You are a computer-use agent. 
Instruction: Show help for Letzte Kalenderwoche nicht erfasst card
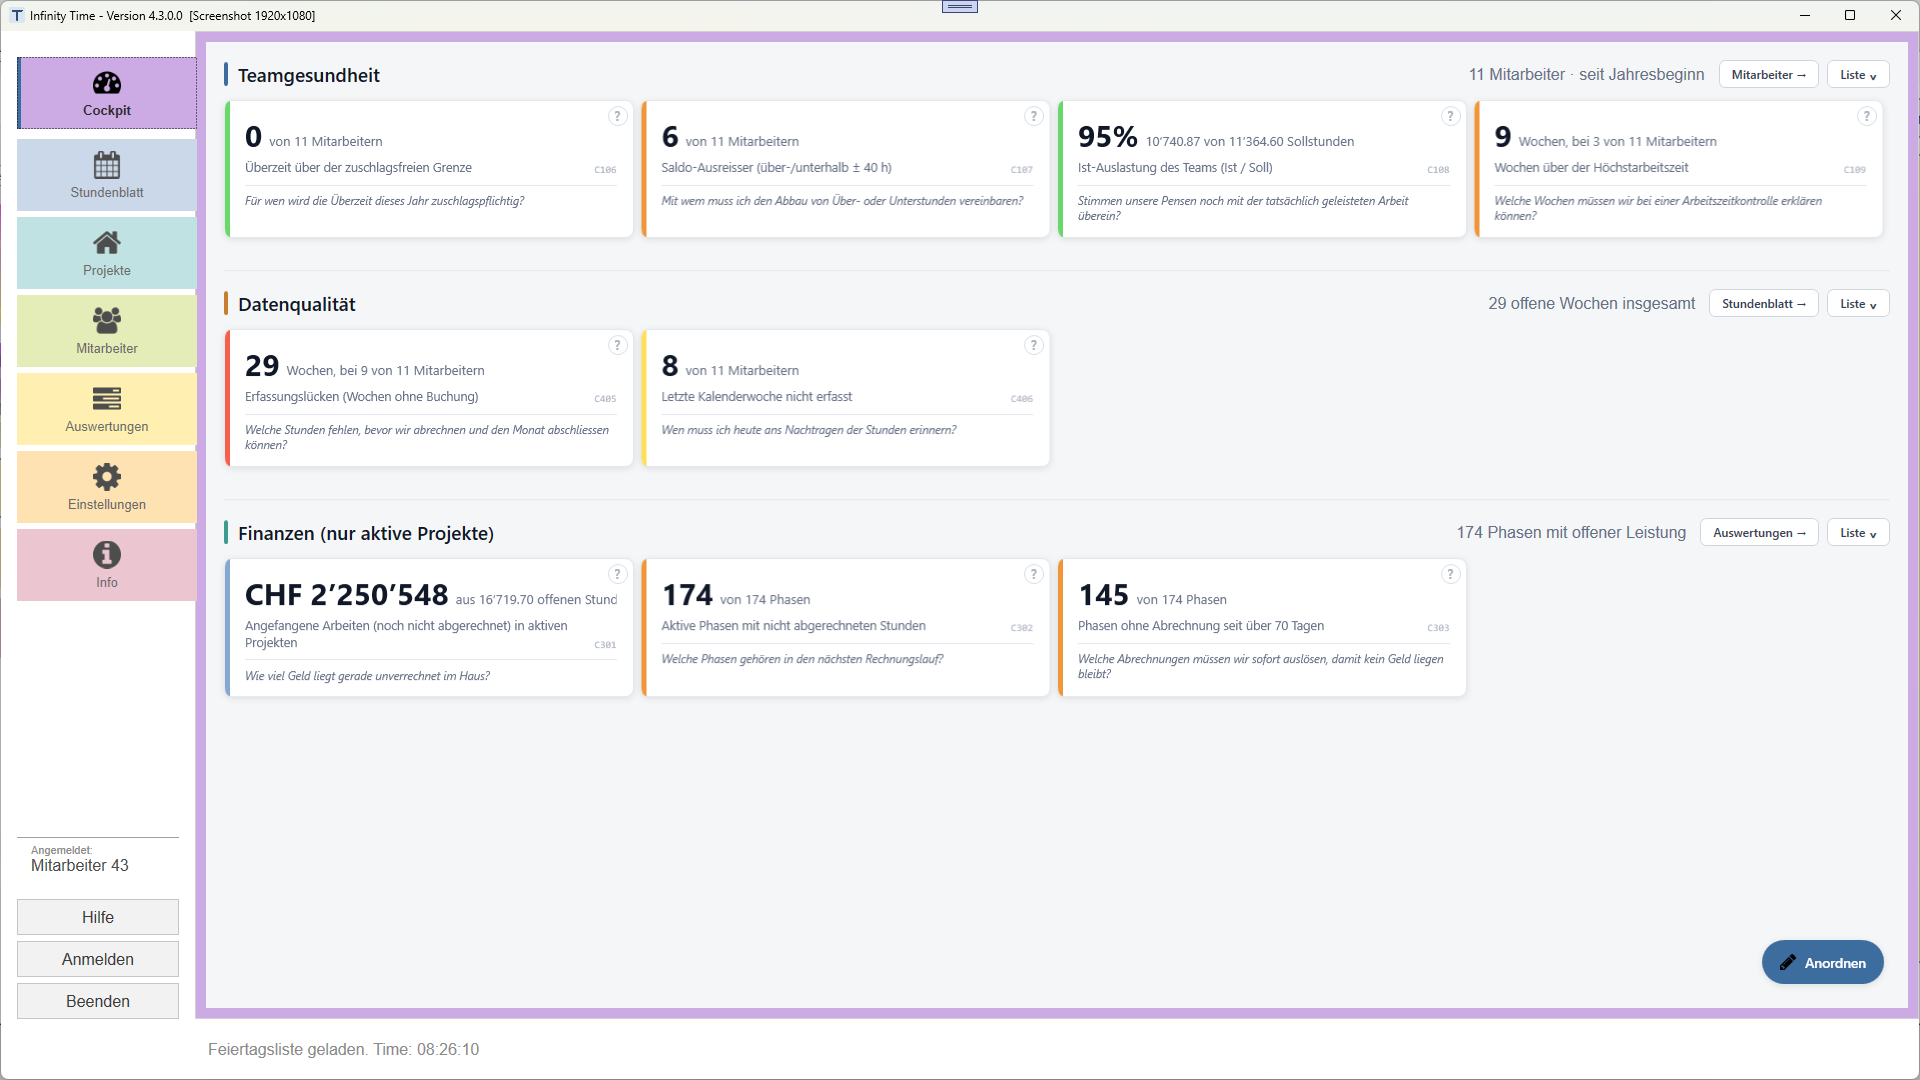pos(1034,346)
